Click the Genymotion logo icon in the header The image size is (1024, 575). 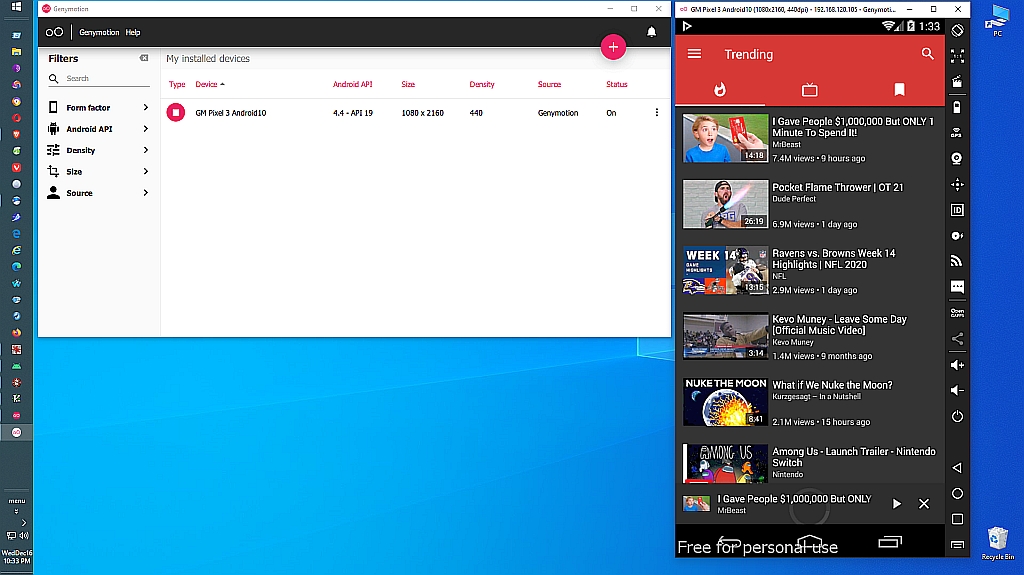54,32
